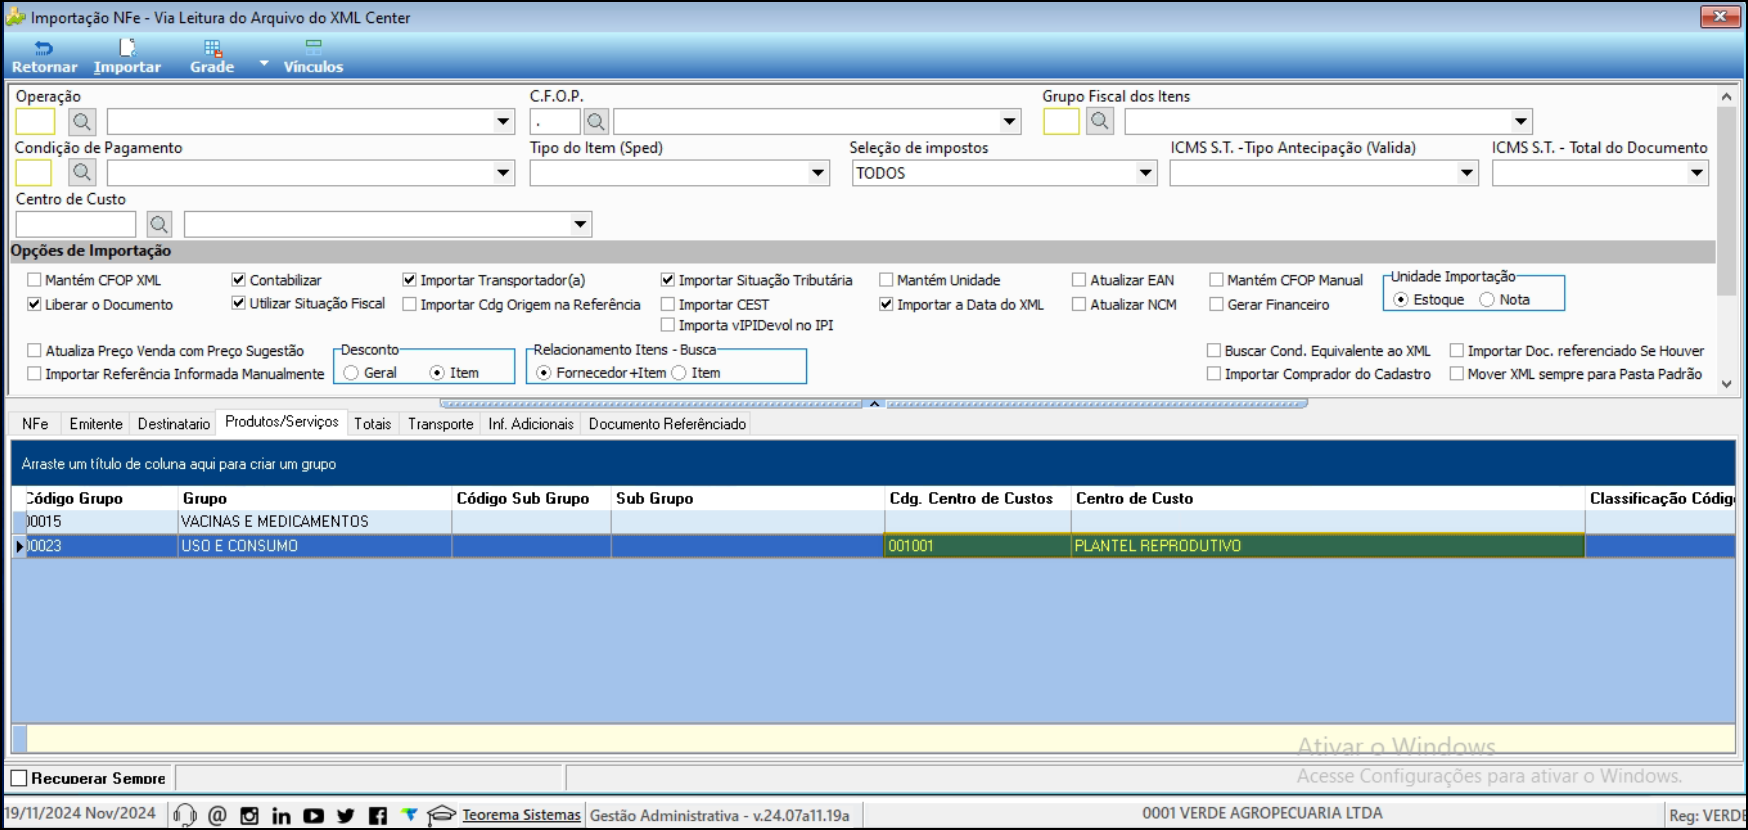Open the Teorema Sistemas link
1748x830 pixels.
point(521,815)
